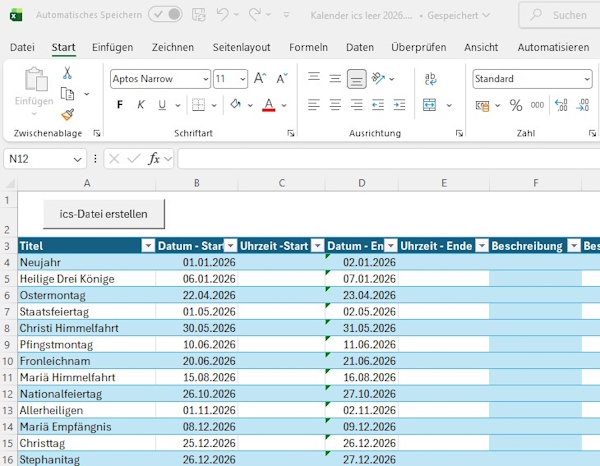Select the format painter brush

coord(67,114)
